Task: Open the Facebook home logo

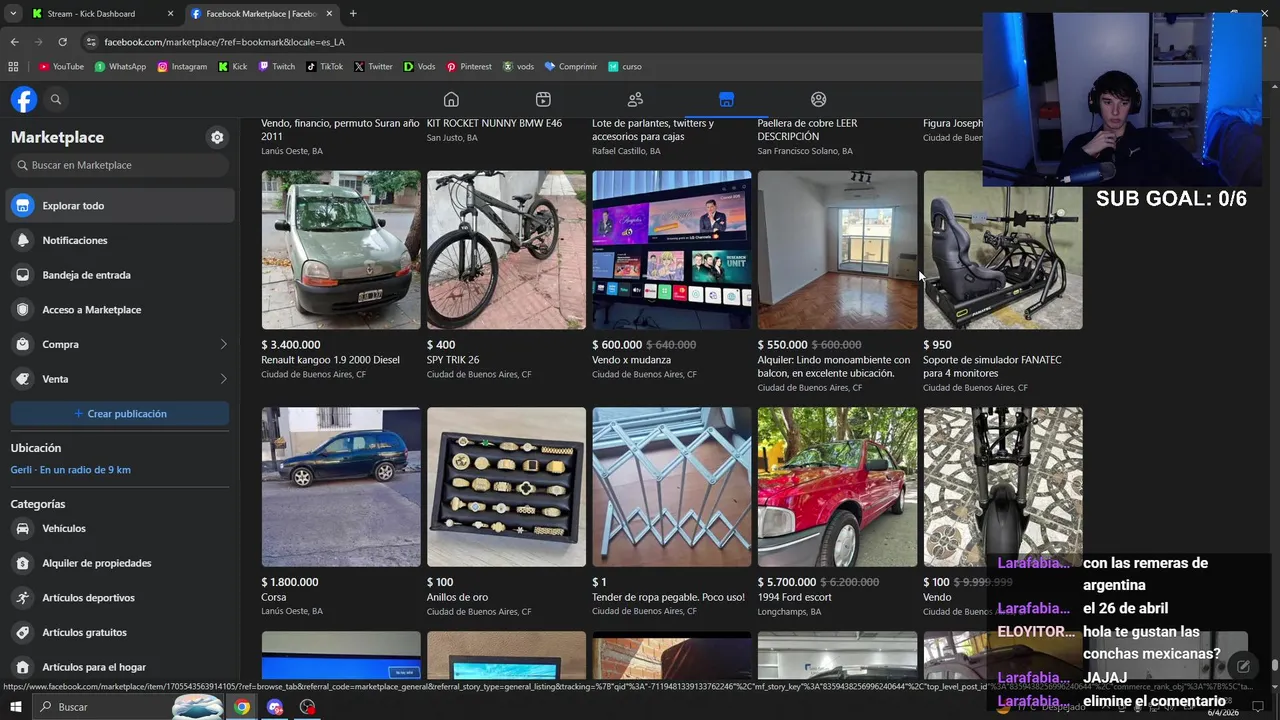Action: (x=24, y=99)
